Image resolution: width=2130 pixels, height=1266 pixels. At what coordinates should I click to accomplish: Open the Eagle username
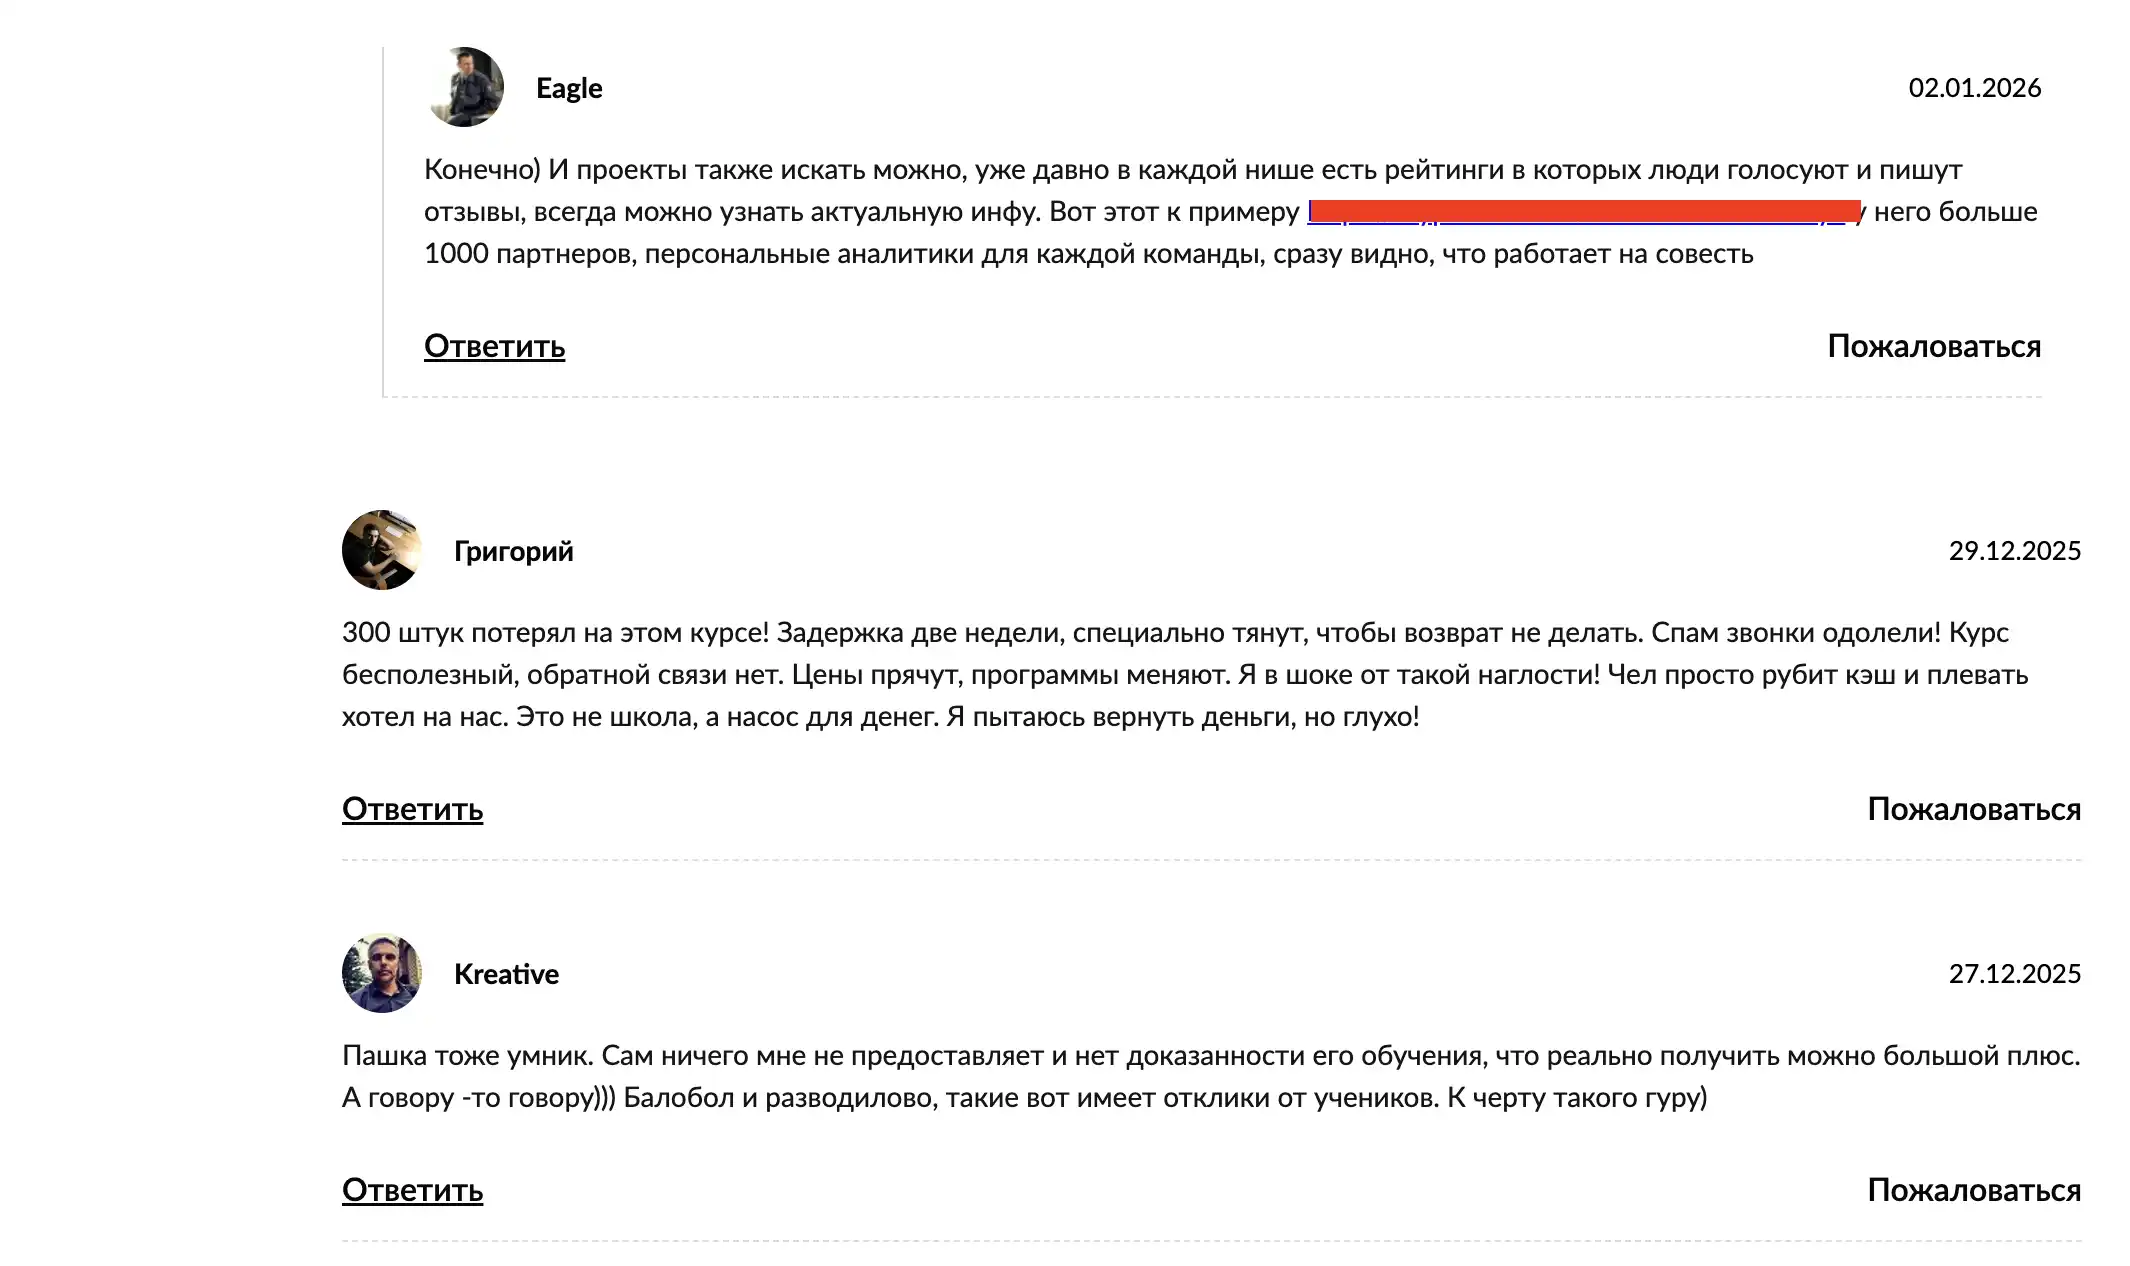(569, 88)
